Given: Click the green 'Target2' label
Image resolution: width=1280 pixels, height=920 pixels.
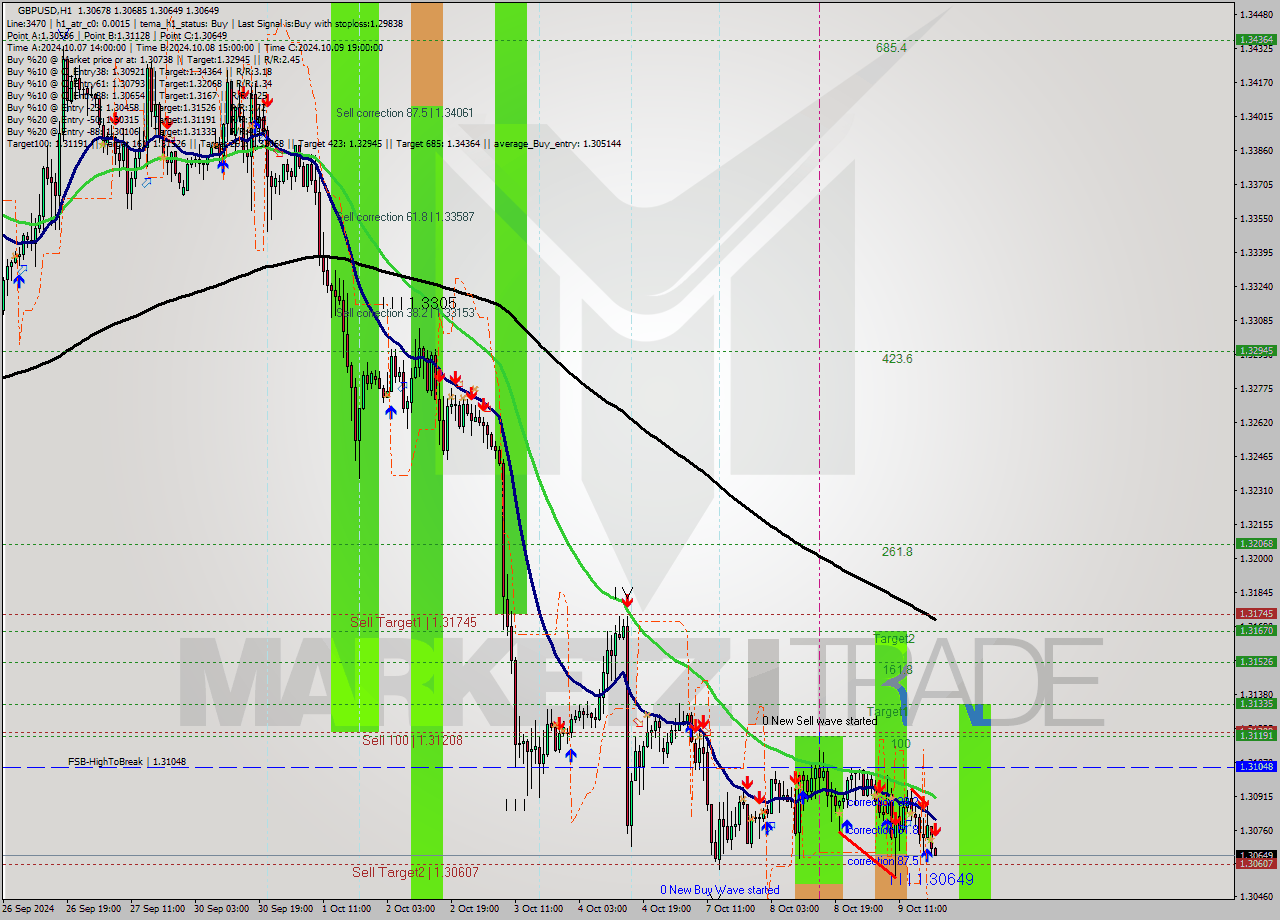Looking at the screenshot, I should (x=894, y=638).
